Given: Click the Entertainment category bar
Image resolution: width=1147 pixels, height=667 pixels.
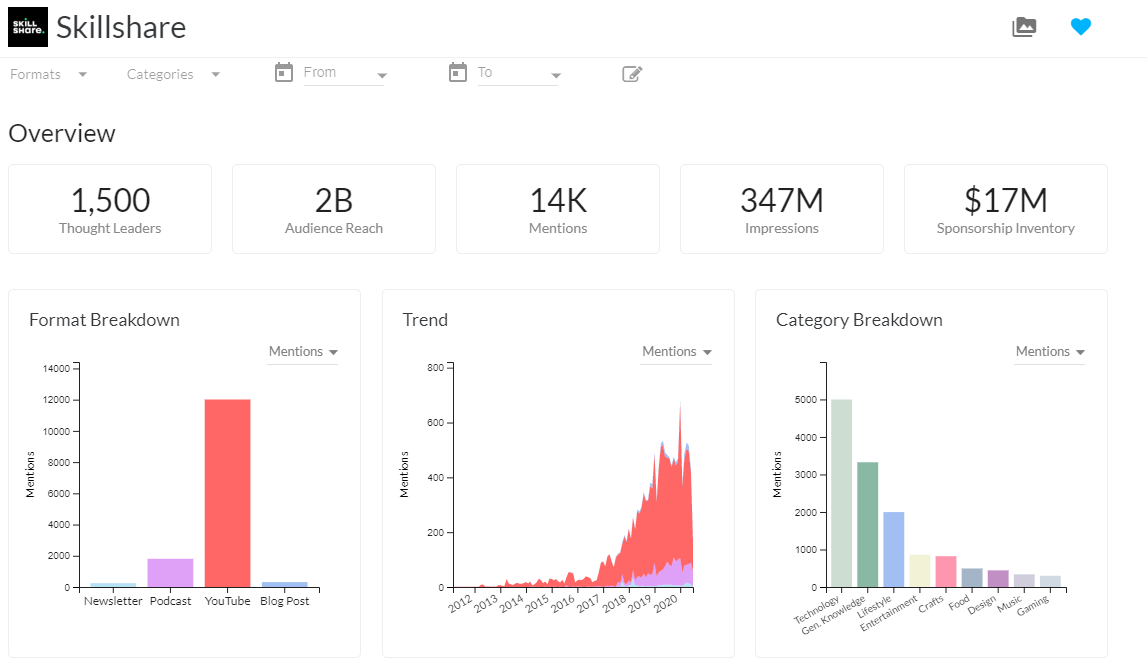Looking at the screenshot, I should point(920,570).
